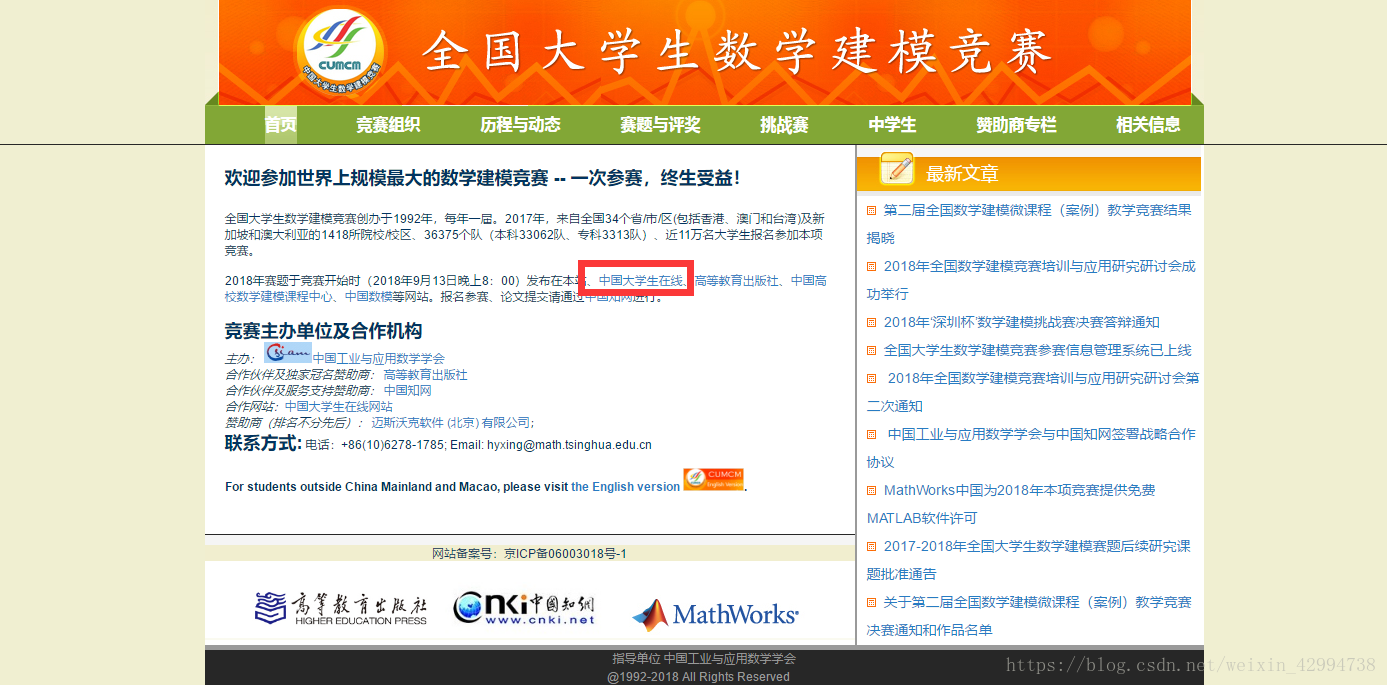Click the 京ICP备06003018号-1 registration text
The width and height of the screenshot is (1387, 685).
click(565, 553)
